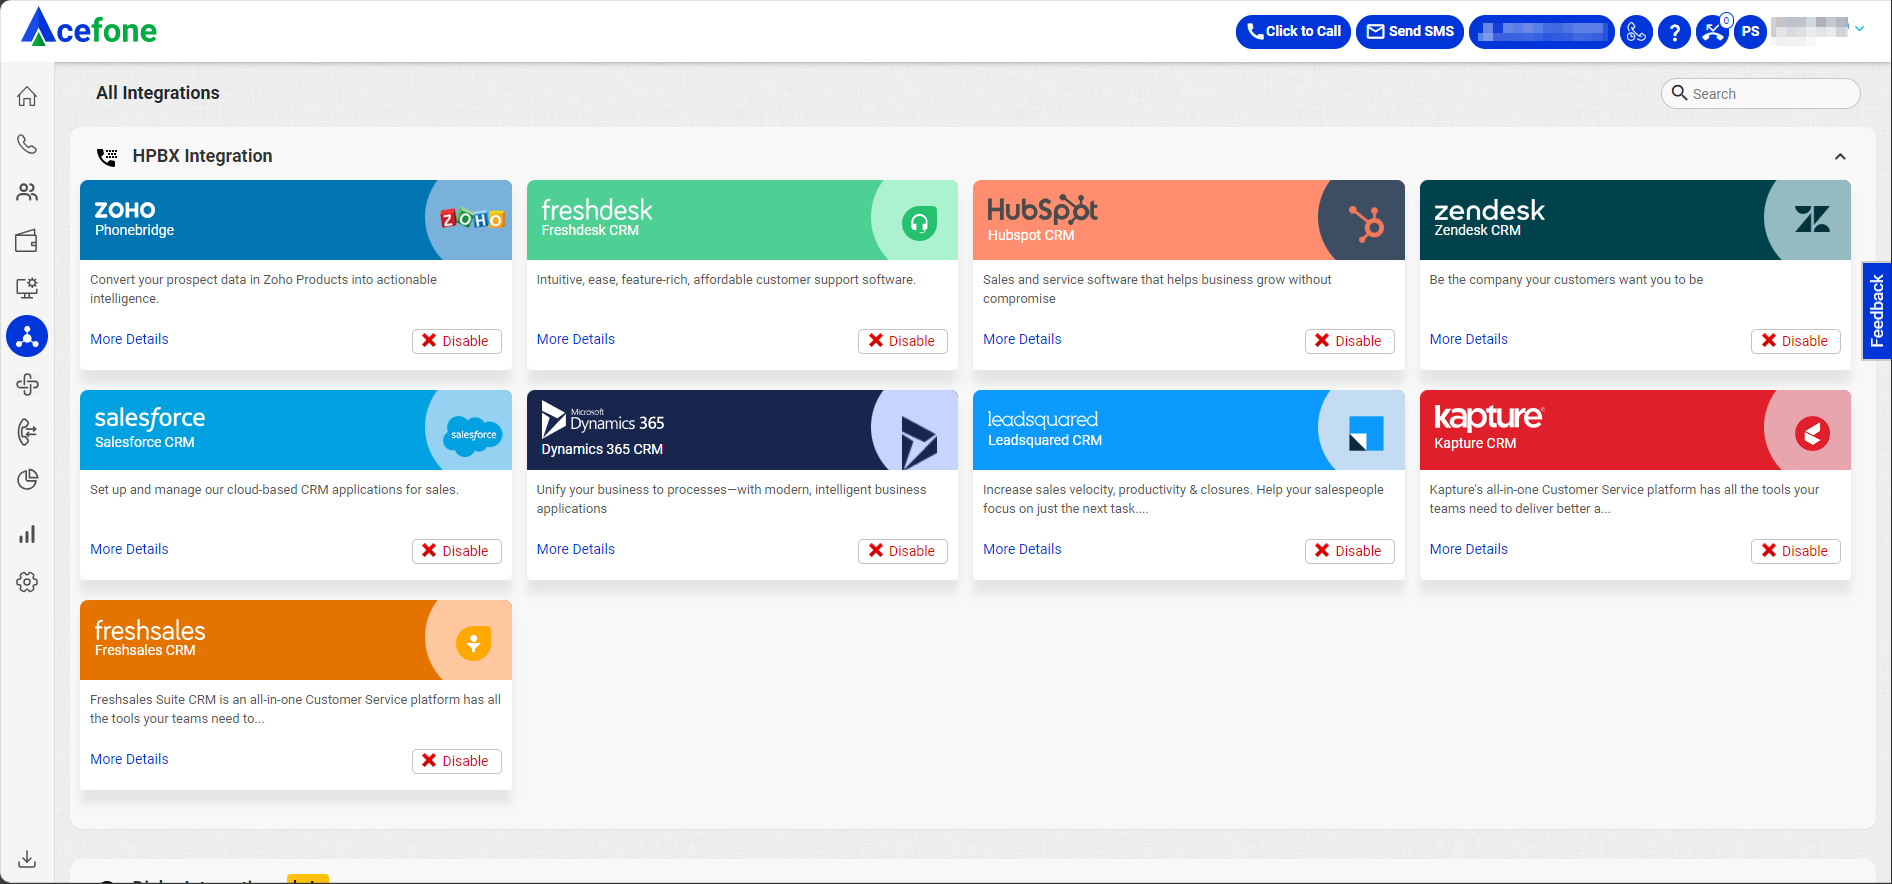Disable the Dynamics 365 CRM integration
Image resolution: width=1892 pixels, height=884 pixels.
tap(902, 551)
